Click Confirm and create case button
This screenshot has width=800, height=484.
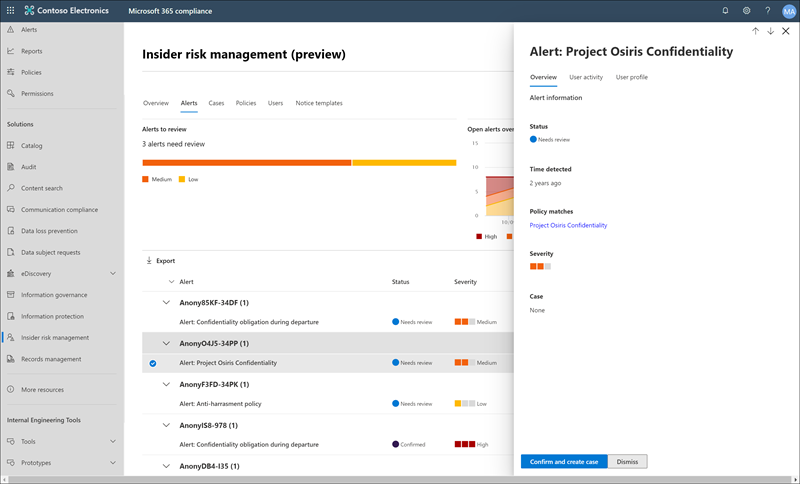(564, 461)
